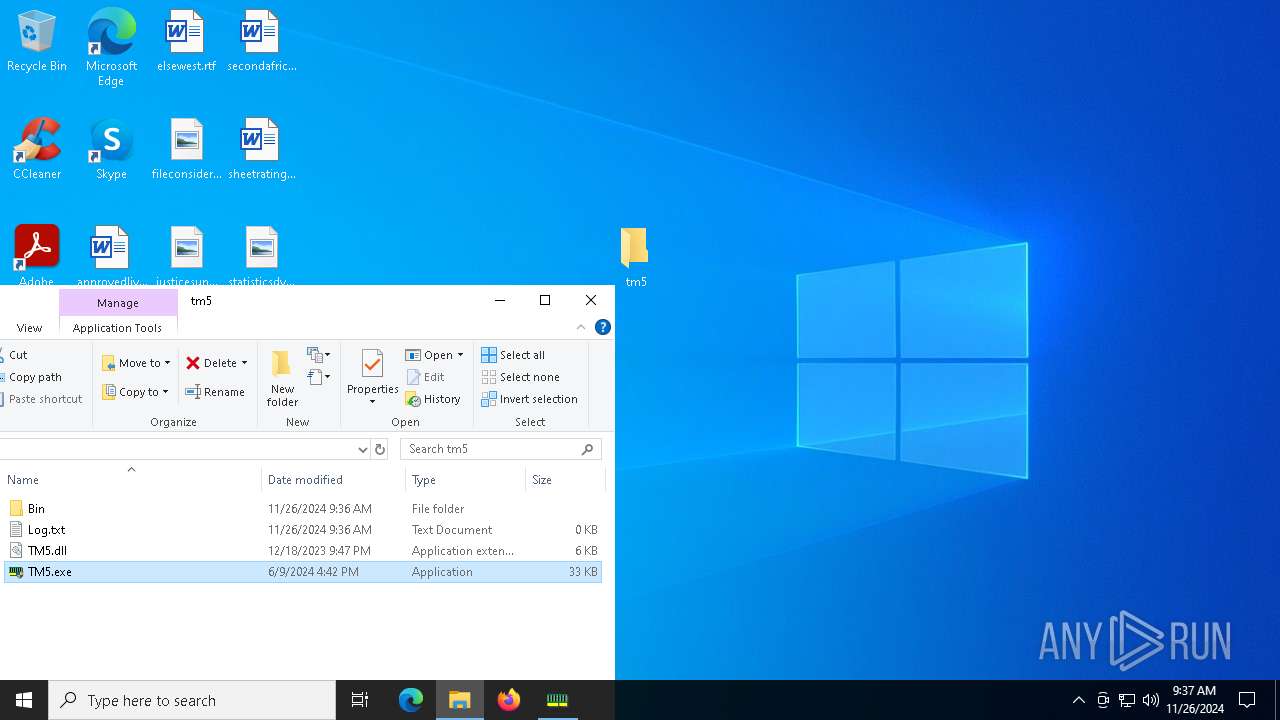1280x720 pixels.
Task: Open the New item dropdown
Action: click(x=319, y=355)
